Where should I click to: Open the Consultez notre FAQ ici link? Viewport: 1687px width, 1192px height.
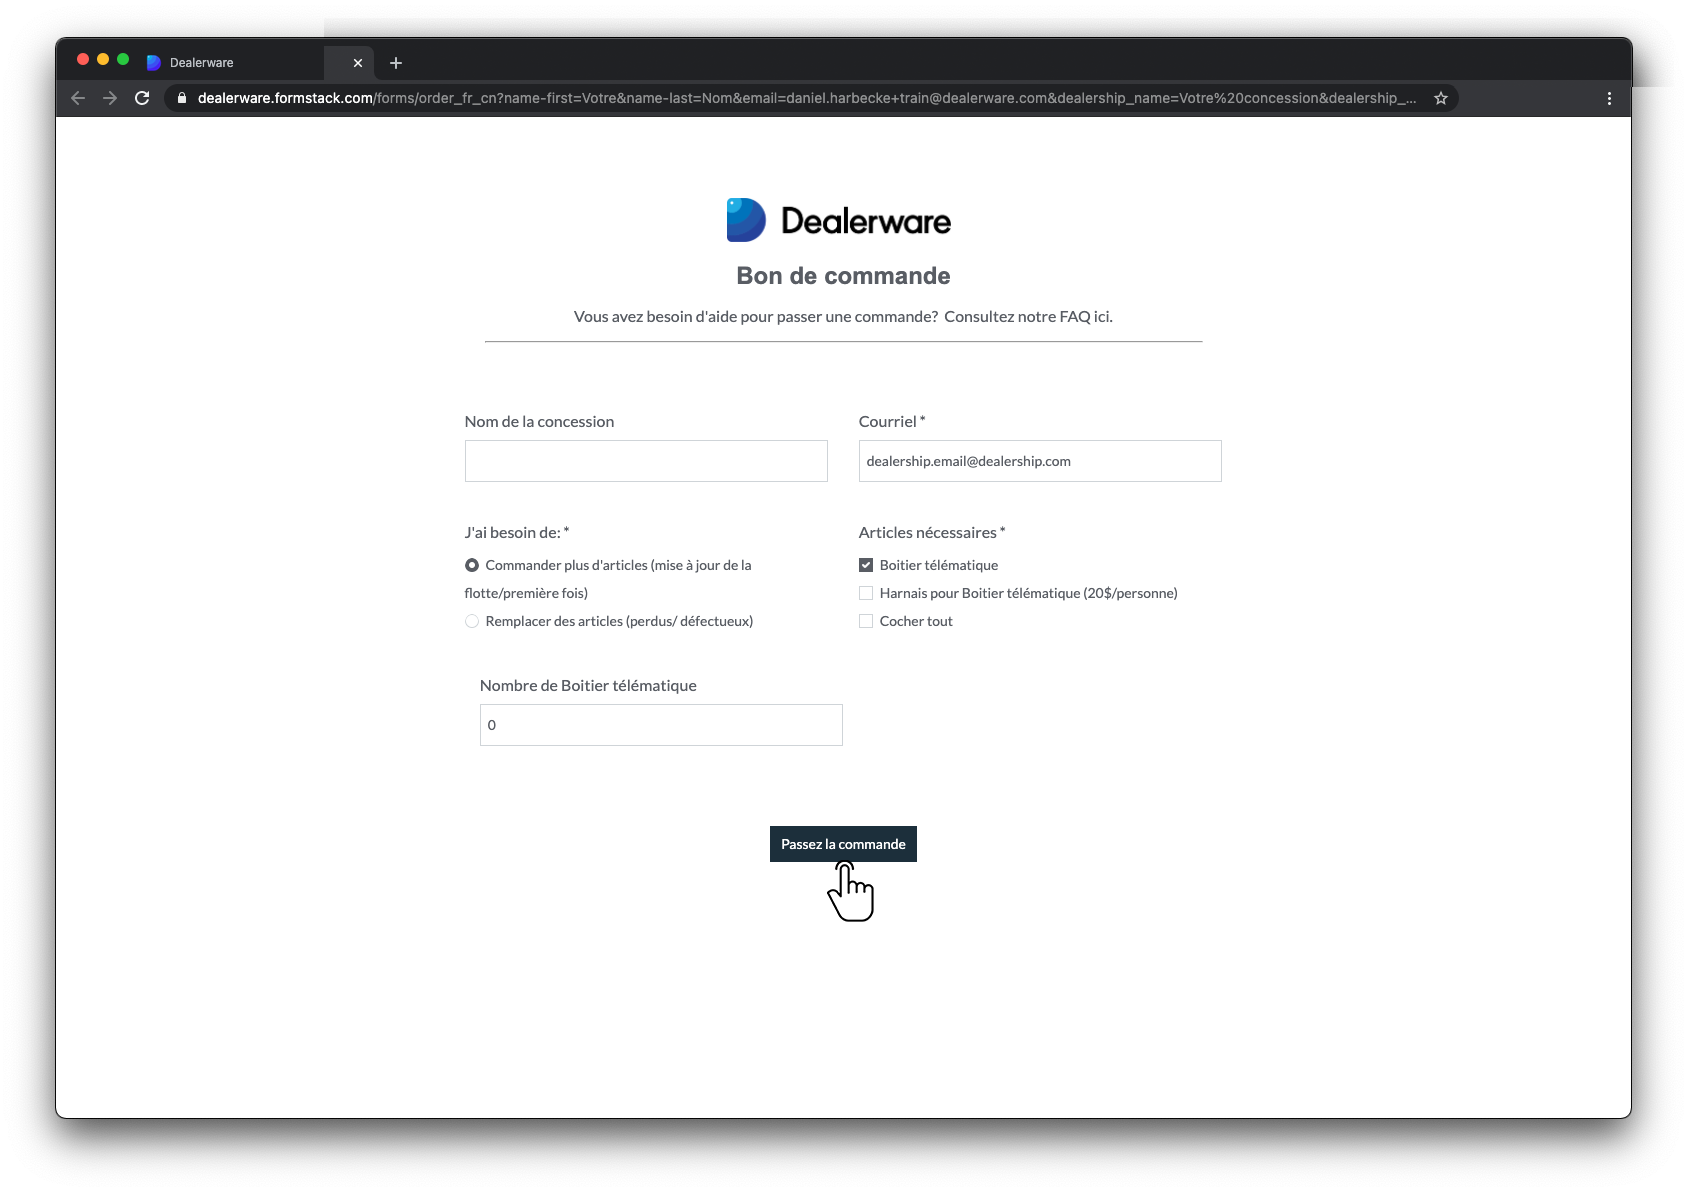coord(1028,317)
